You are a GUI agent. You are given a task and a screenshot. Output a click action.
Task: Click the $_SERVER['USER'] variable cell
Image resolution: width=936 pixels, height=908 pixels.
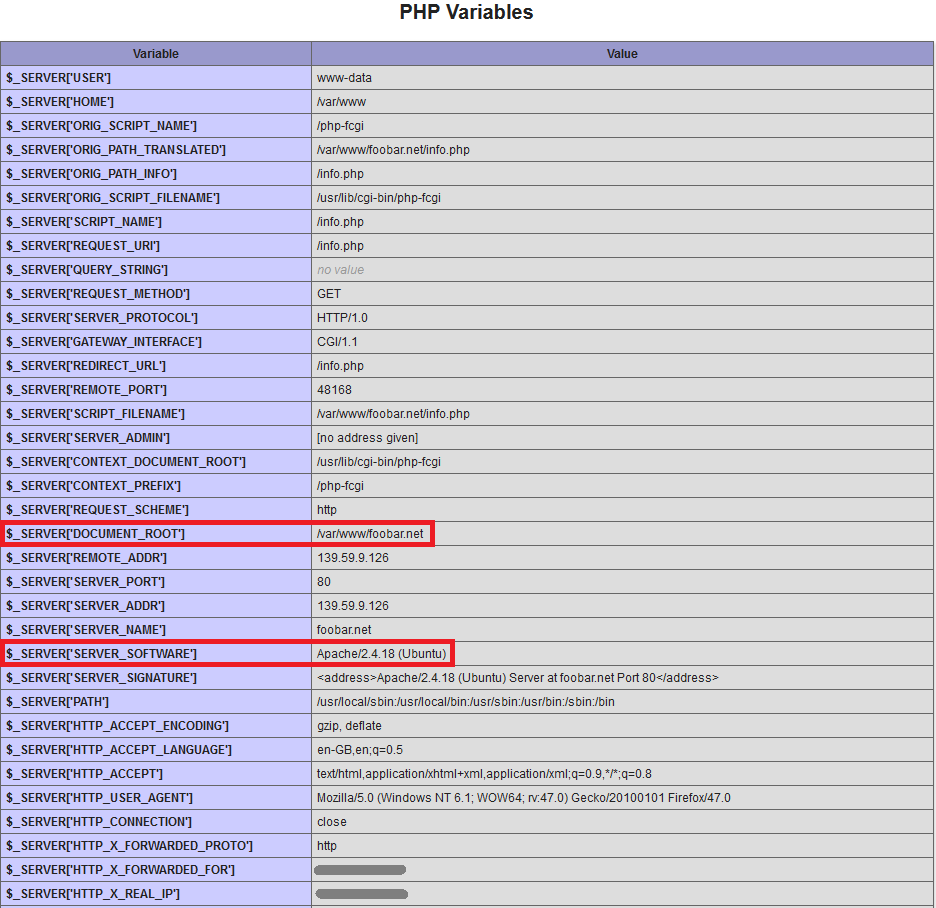(156, 78)
